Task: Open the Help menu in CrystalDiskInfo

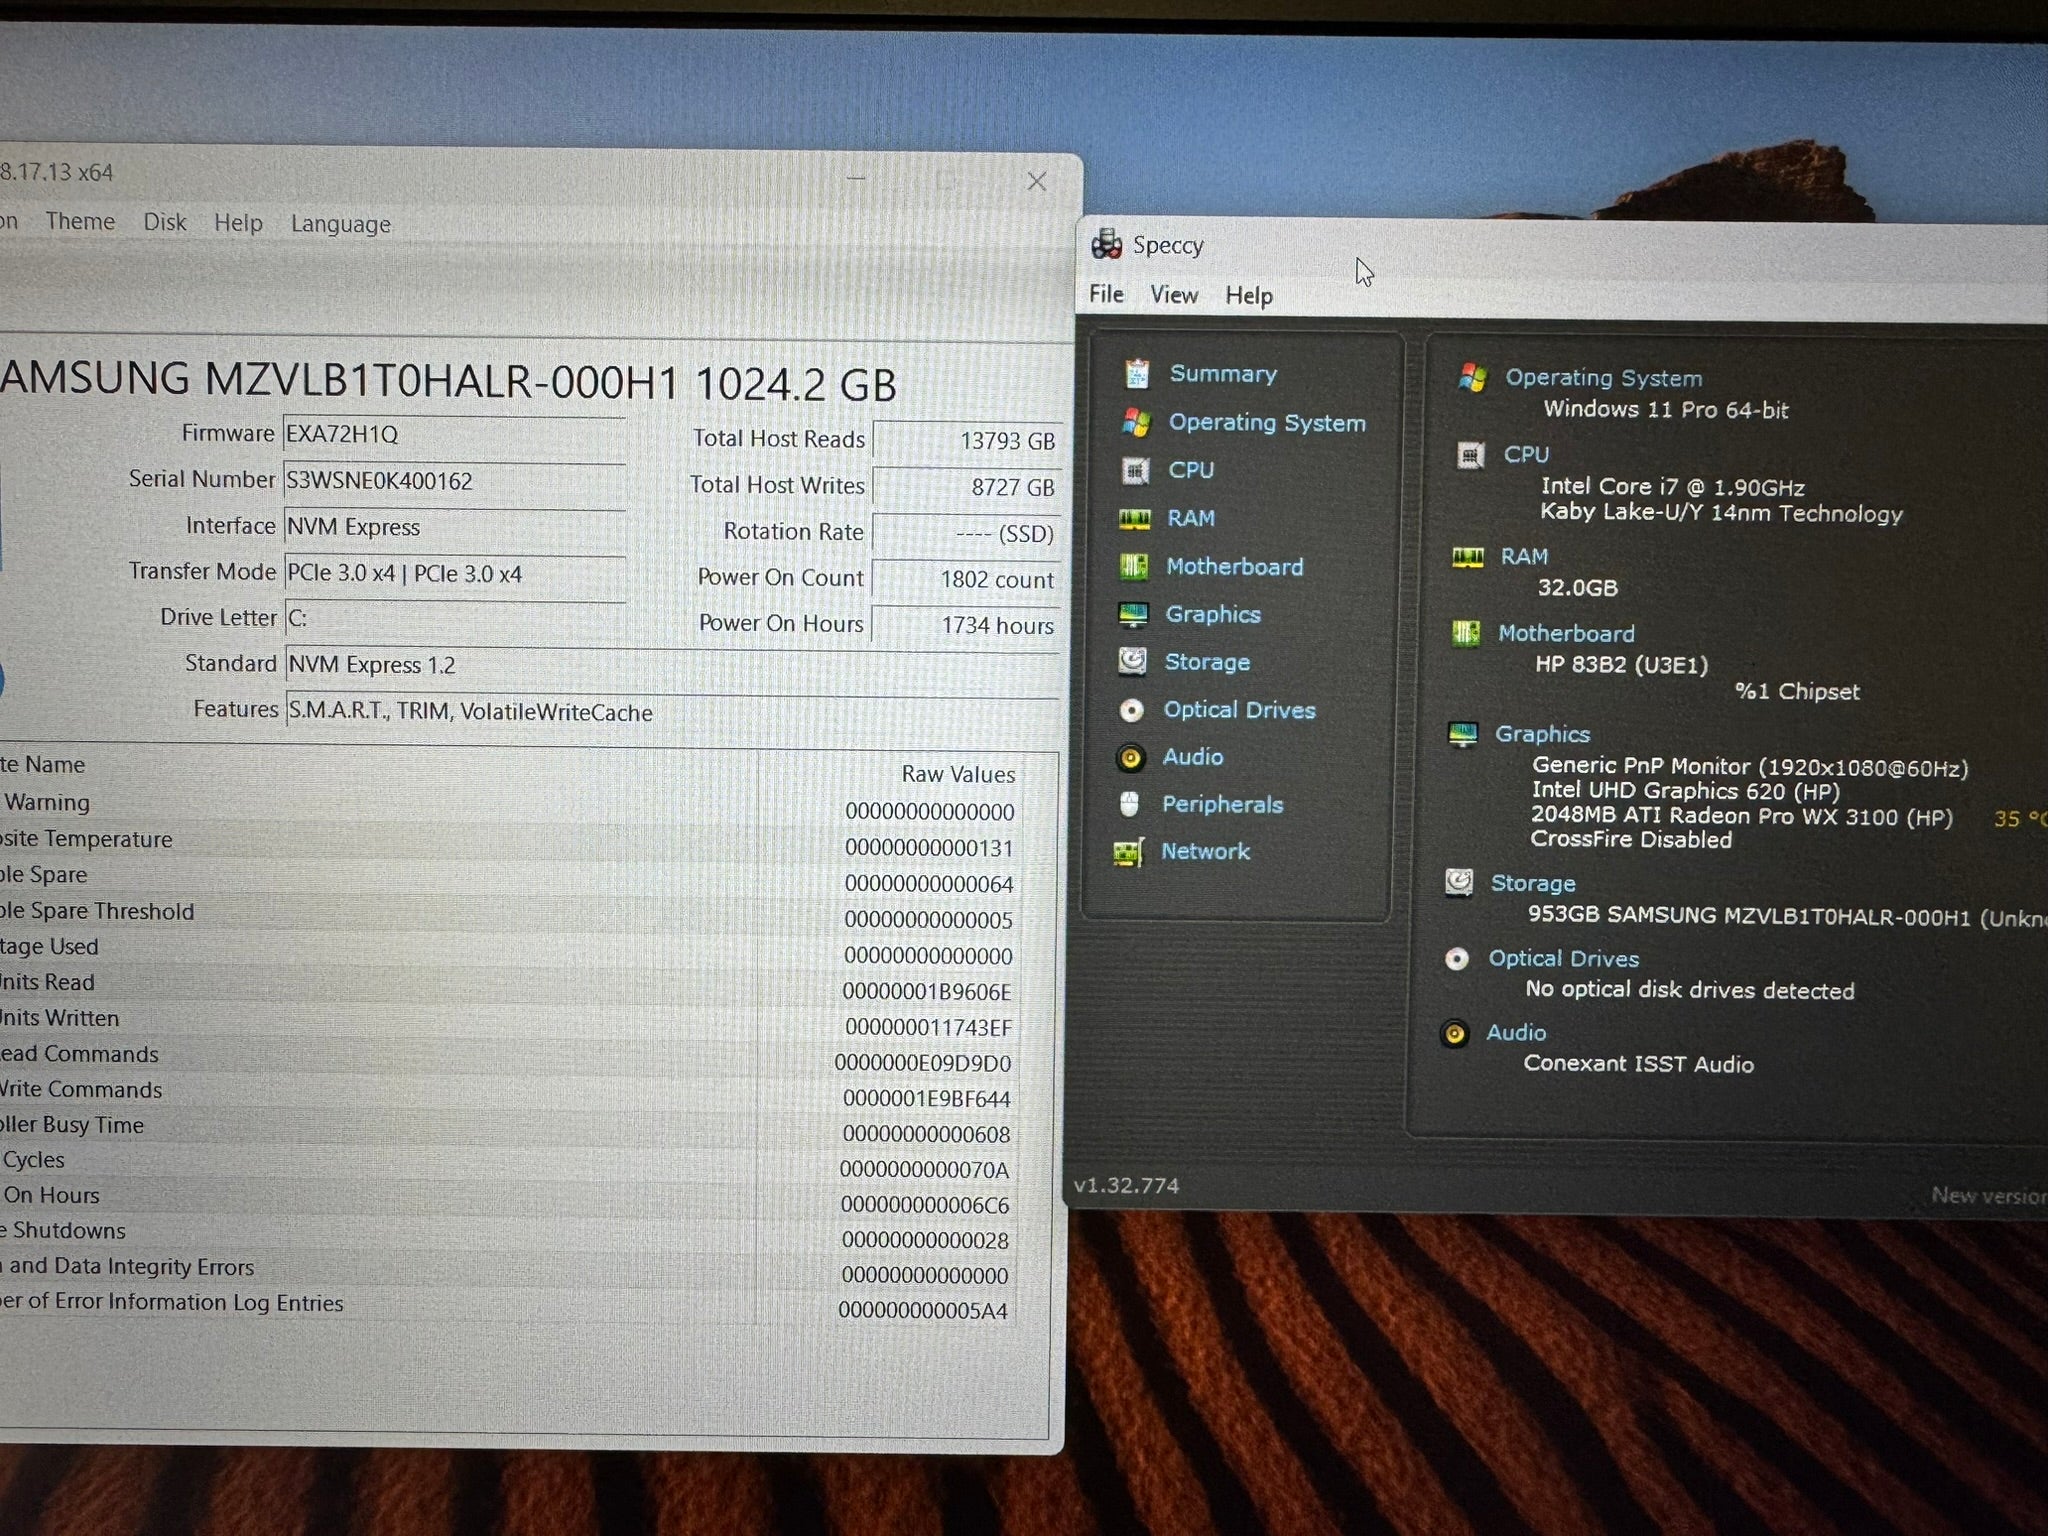Action: 238,223
